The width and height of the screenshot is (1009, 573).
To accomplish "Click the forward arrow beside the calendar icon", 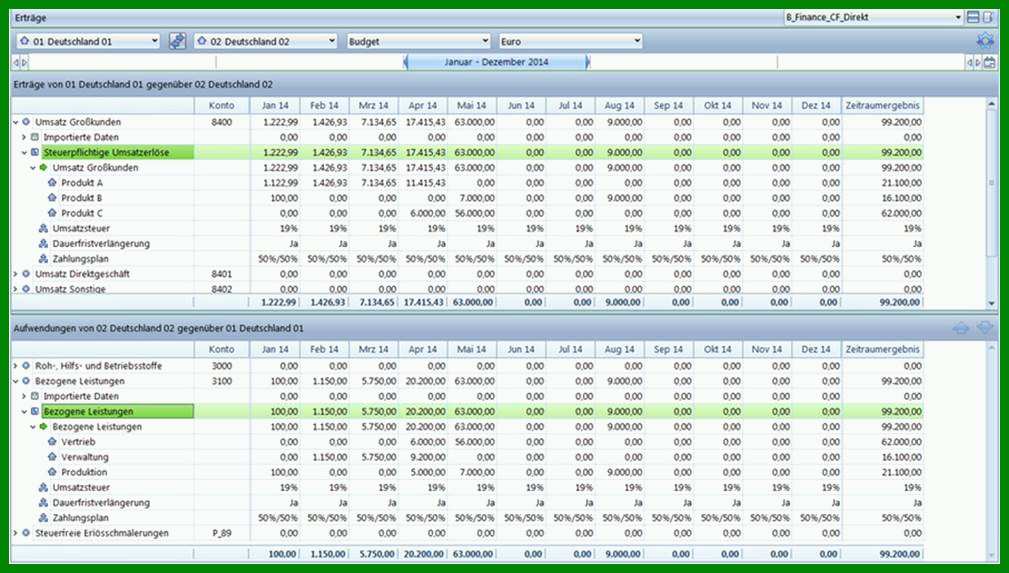I will [978, 62].
